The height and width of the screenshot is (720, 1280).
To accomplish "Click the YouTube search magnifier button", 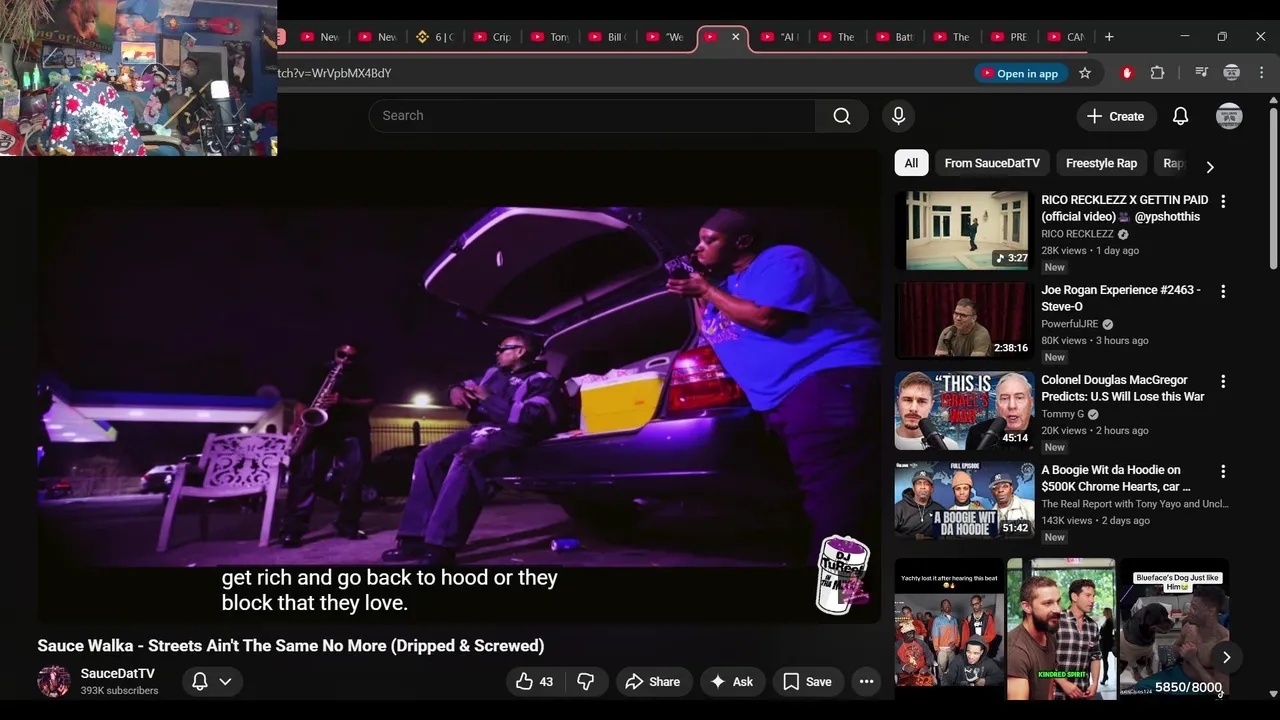I will [842, 116].
